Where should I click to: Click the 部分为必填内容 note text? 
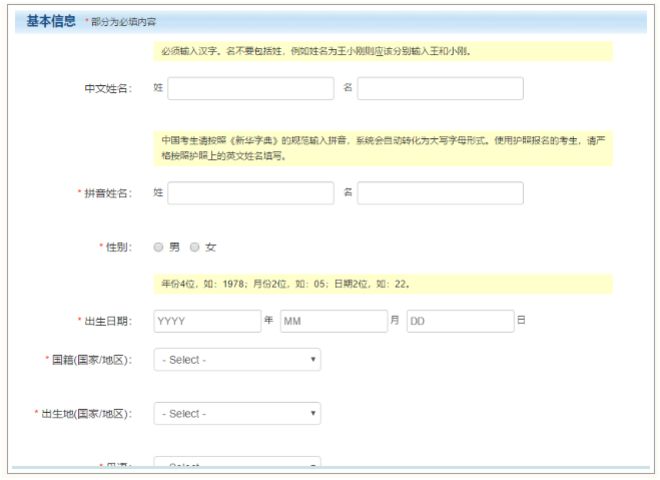123,22
